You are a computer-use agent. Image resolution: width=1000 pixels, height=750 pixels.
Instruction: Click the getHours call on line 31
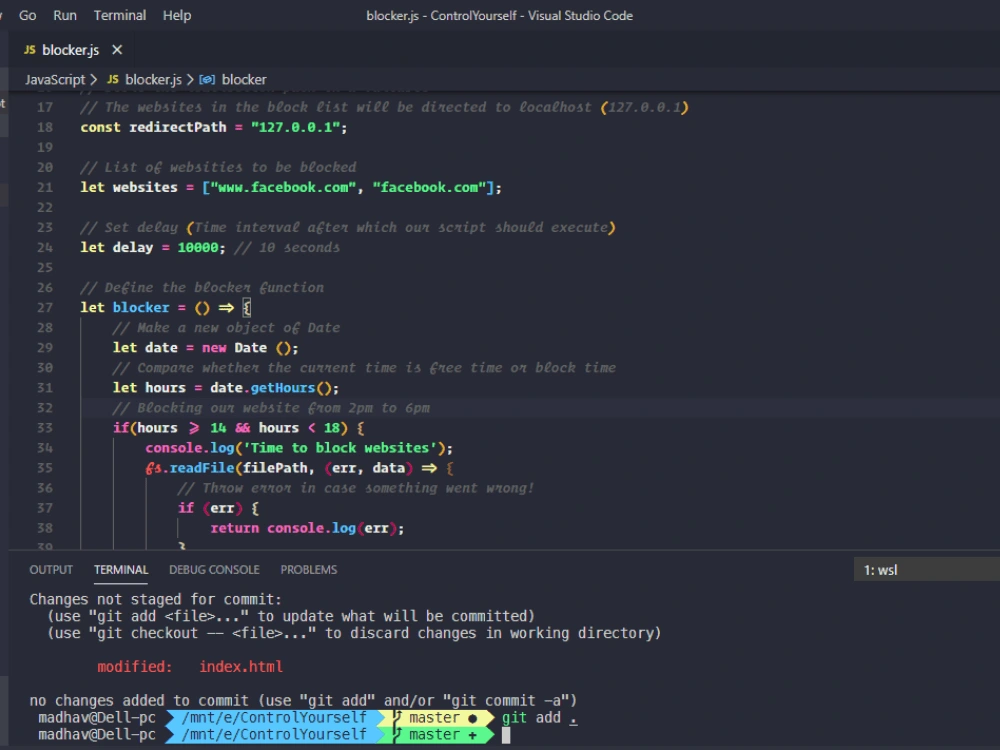pyautogui.click(x=283, y=388)
